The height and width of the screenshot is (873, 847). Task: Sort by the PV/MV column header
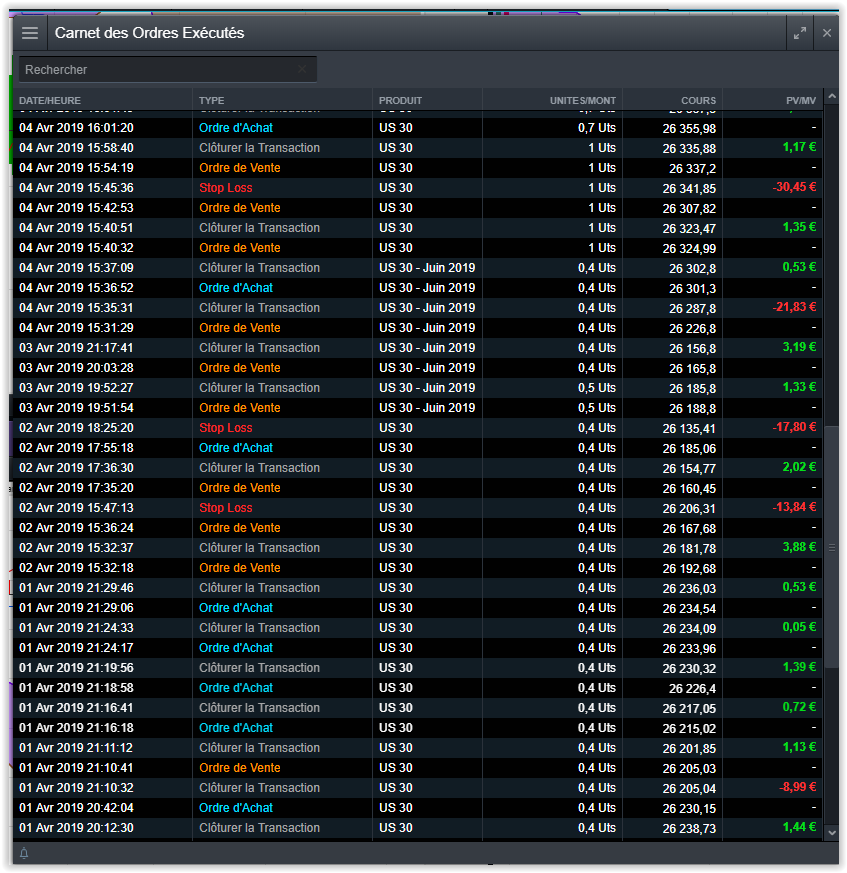point(801,101)
